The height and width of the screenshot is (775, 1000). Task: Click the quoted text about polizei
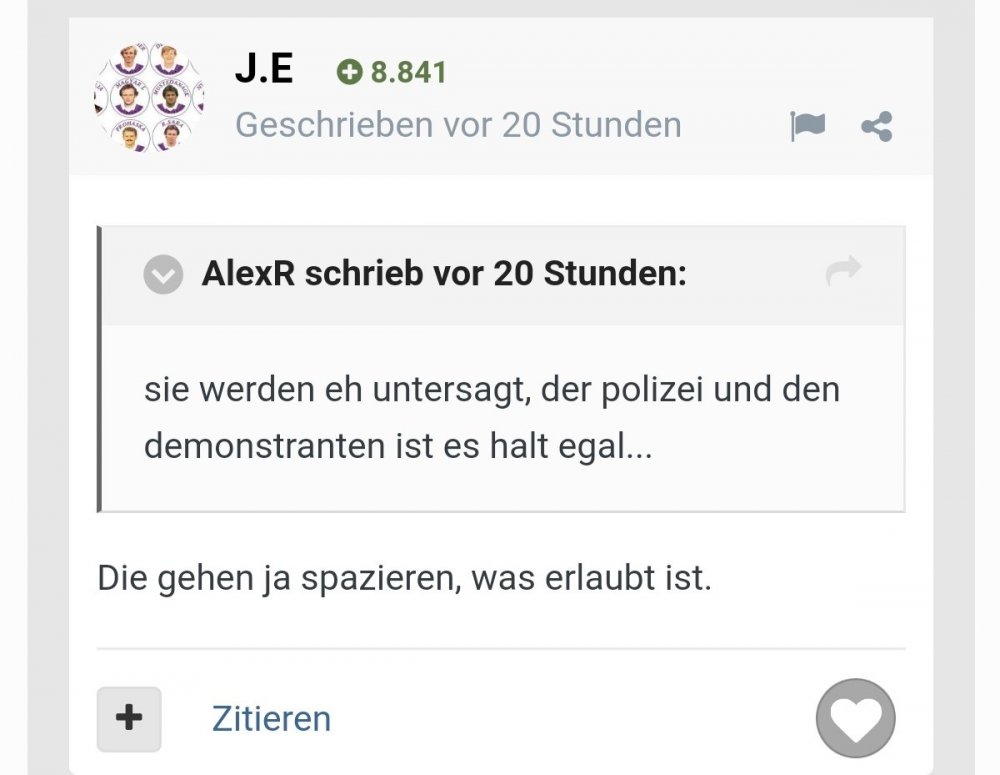pyautogui.click(x=492, y=417)
